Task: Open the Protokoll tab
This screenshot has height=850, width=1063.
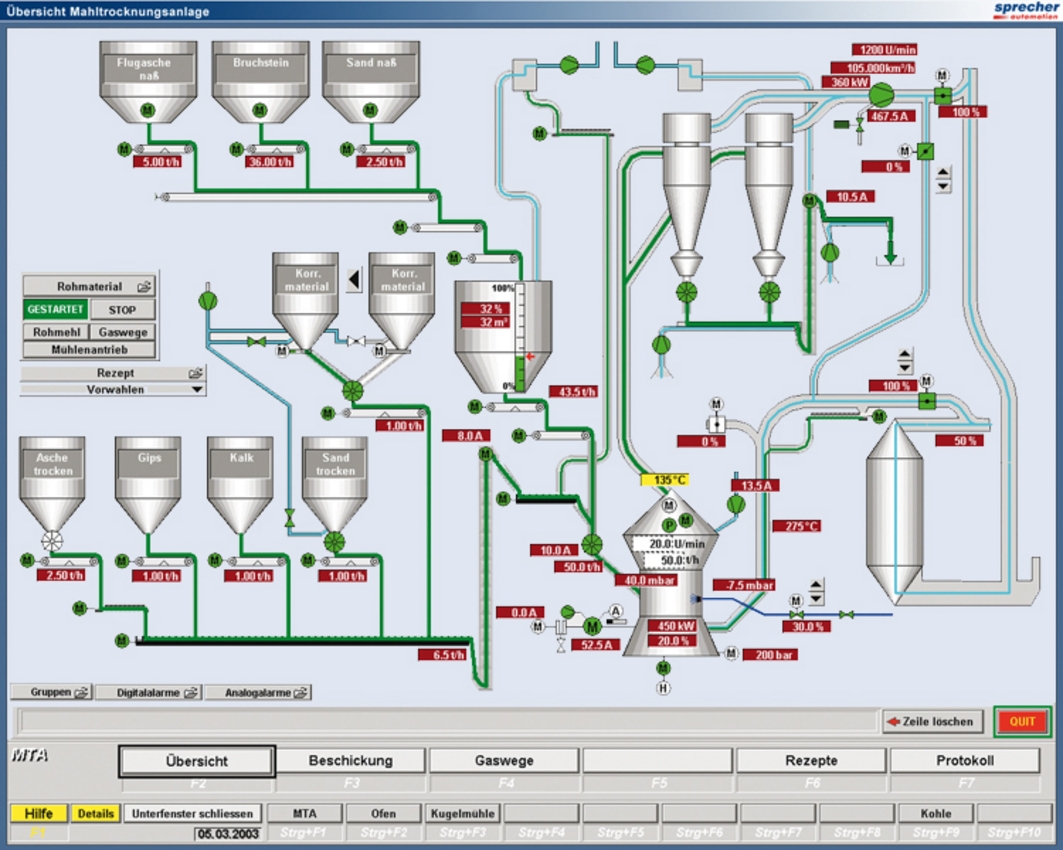Action: (964, 760)
